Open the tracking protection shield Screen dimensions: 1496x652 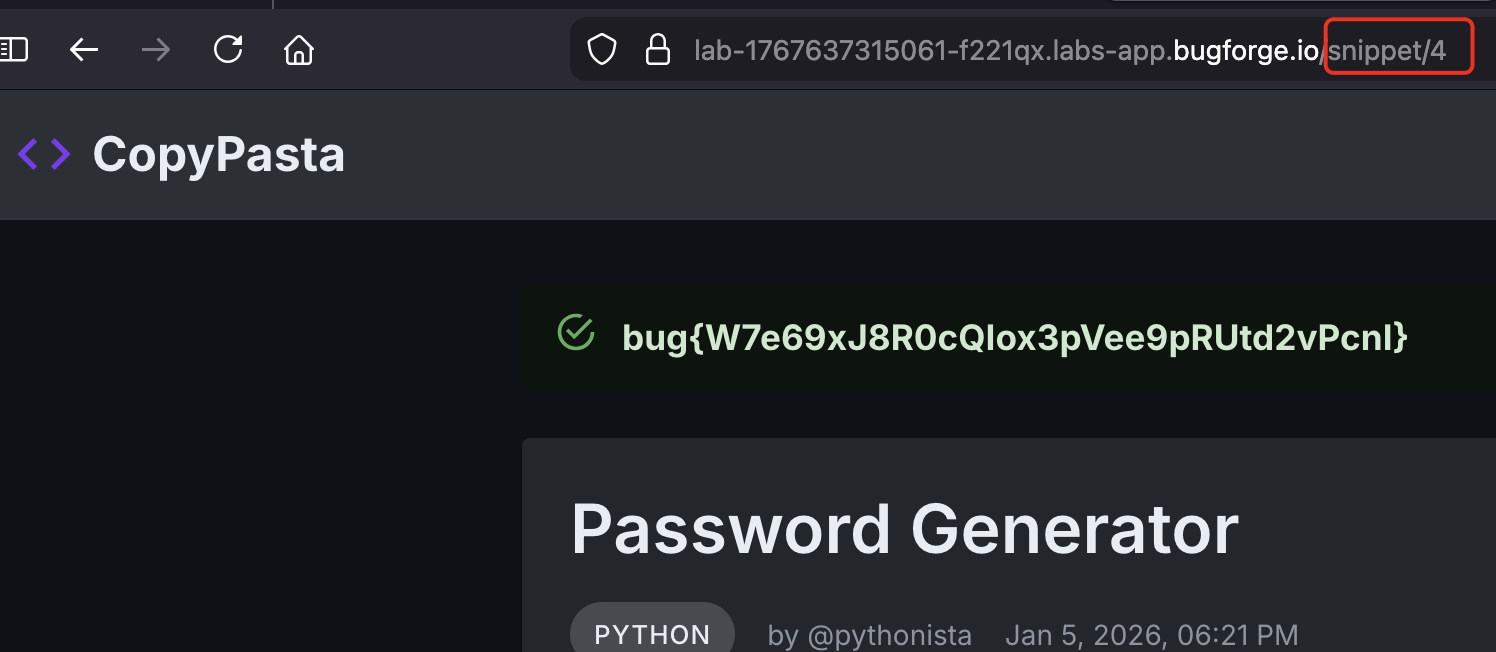(601, 49)
